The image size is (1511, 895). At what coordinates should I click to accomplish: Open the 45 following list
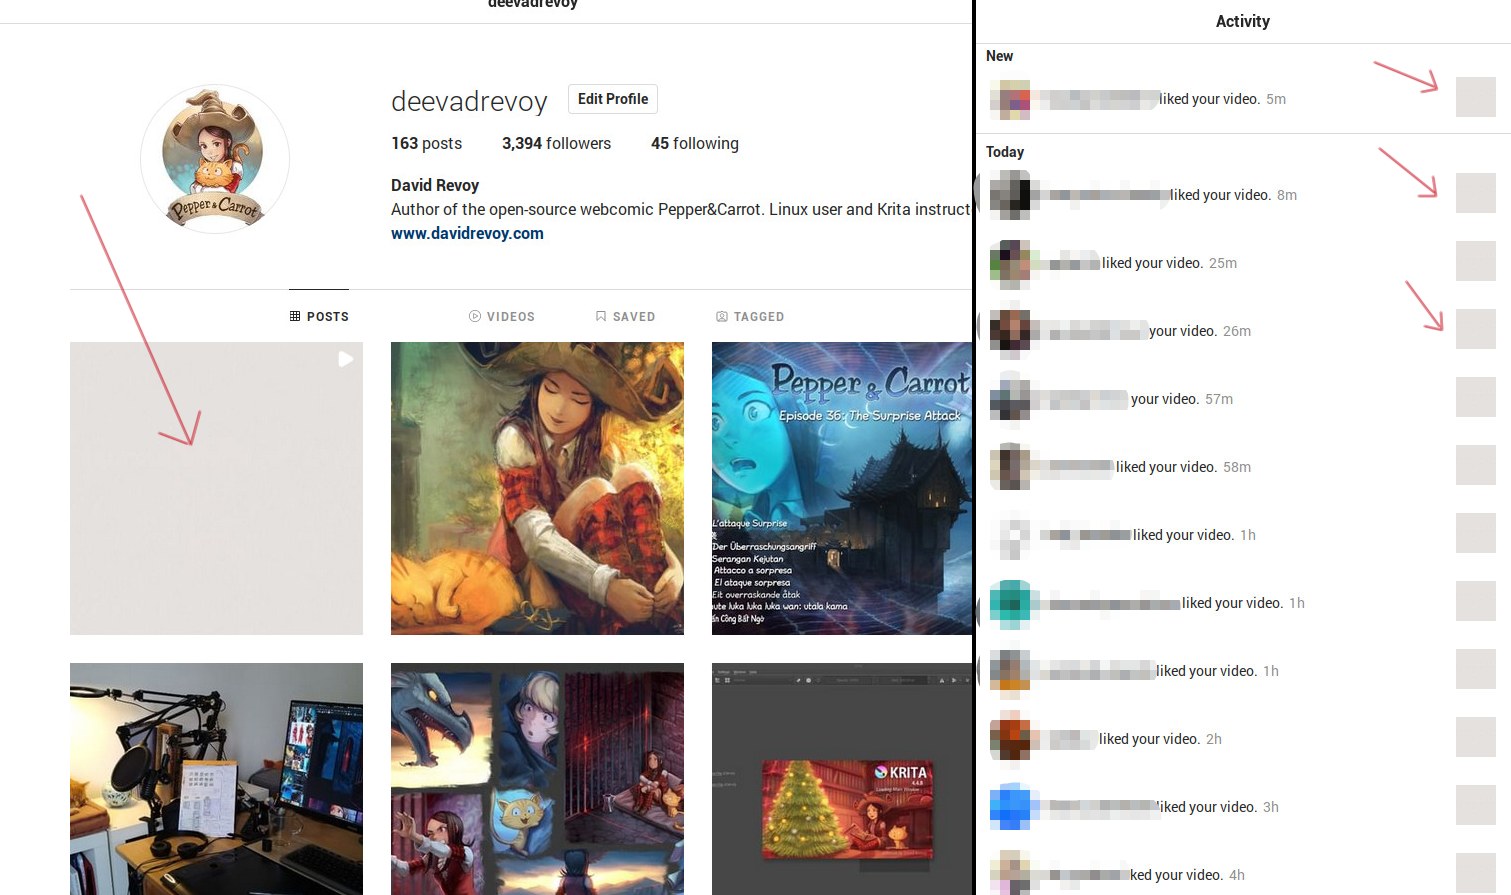click(x=695, y=143)
